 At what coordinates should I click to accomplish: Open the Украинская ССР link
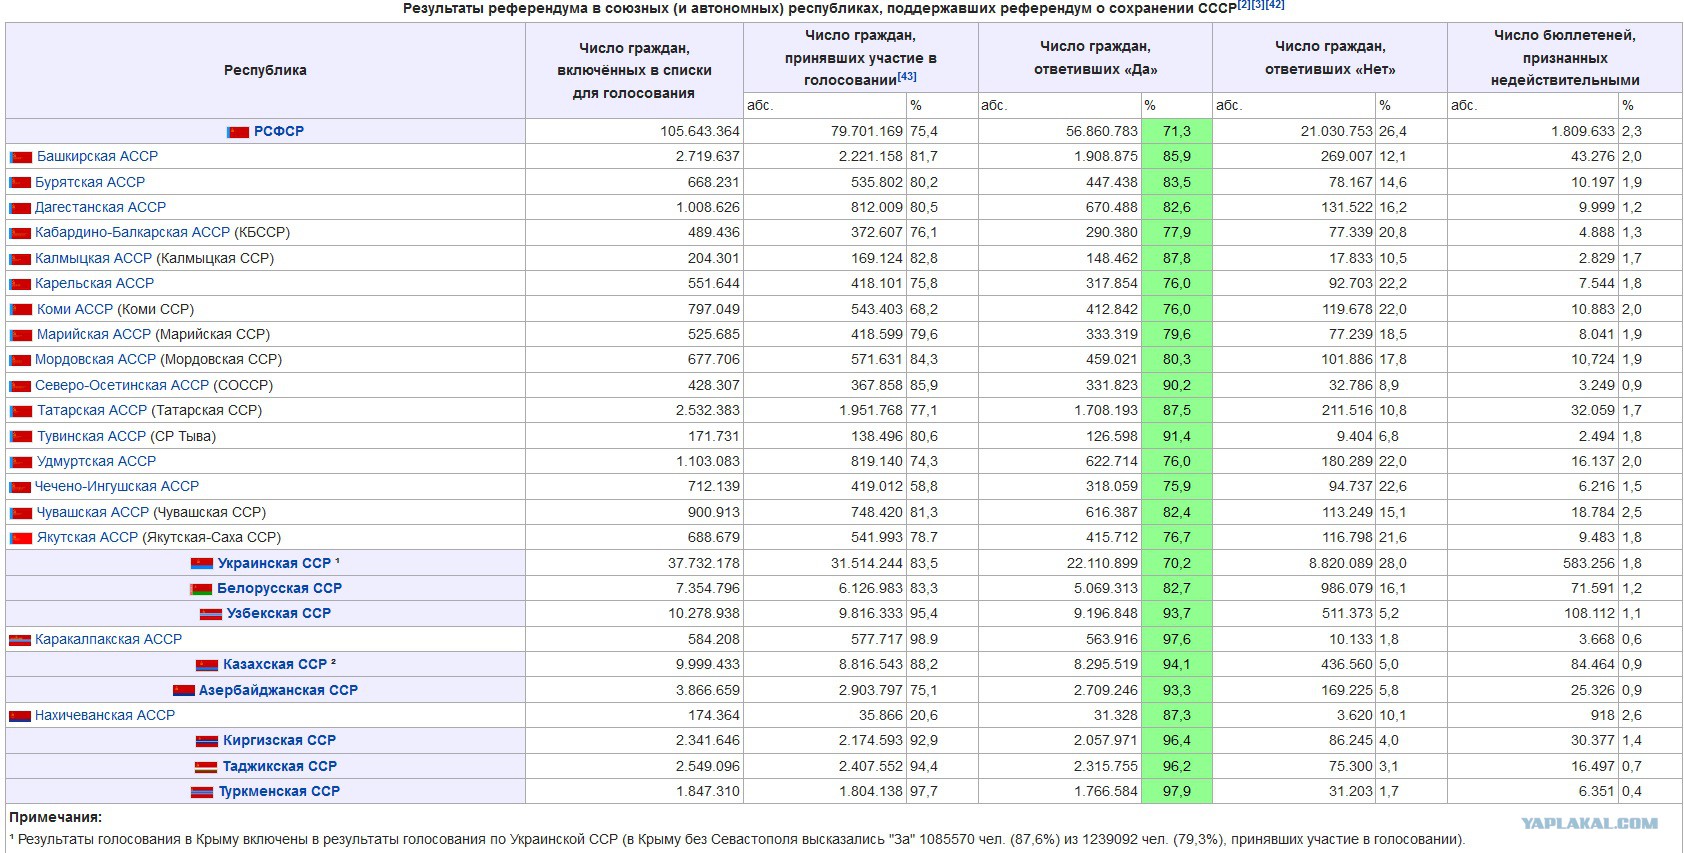(275, 563)
